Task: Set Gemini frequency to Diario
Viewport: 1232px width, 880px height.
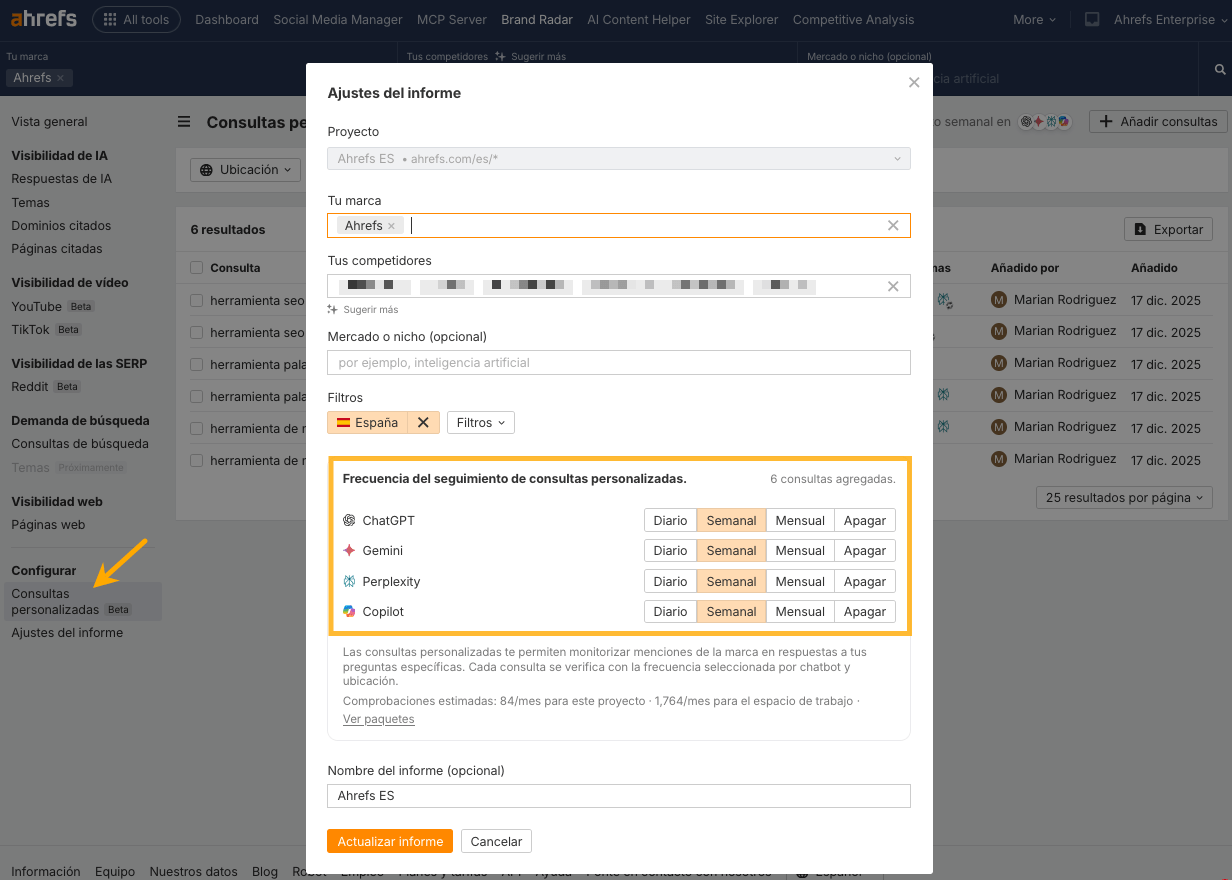Action: point(670,551)
